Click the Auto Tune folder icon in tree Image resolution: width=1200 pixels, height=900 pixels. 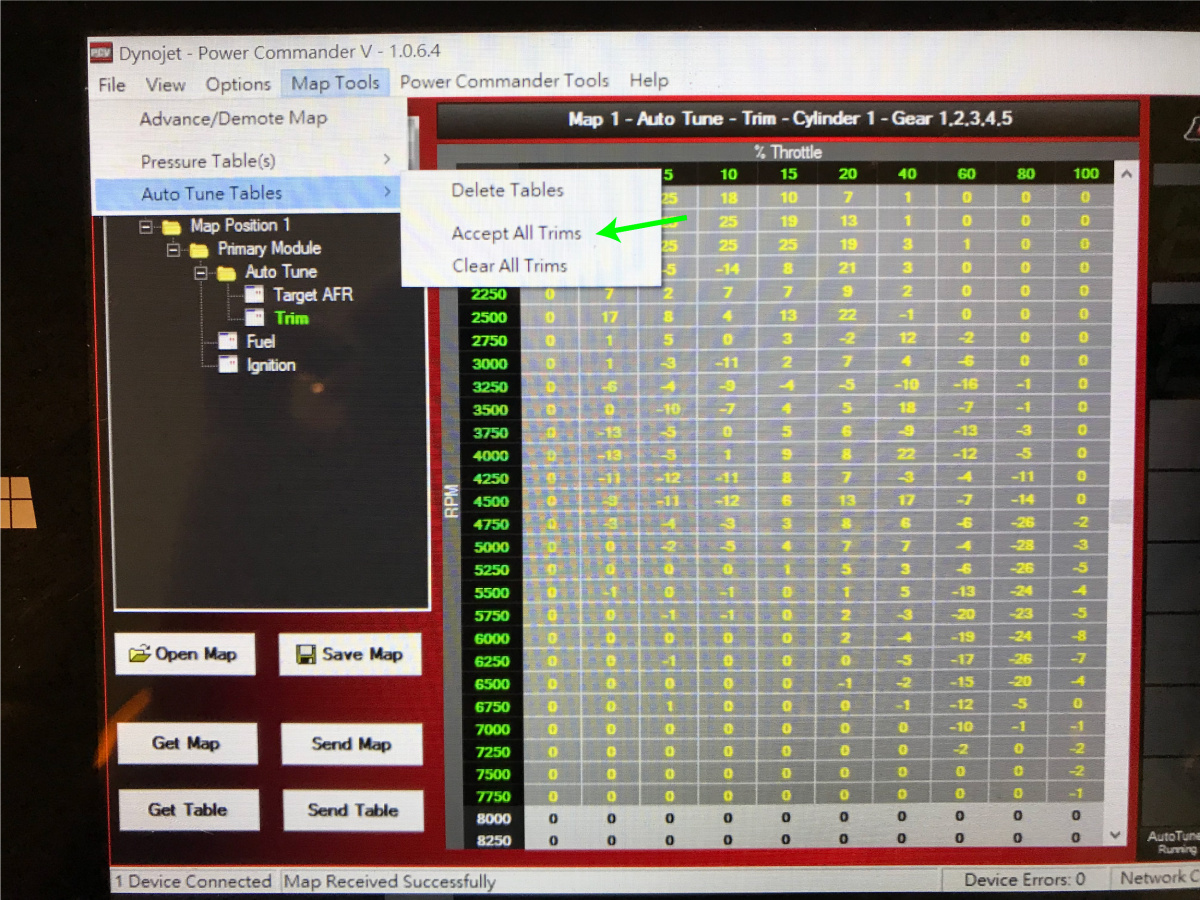pos(227,272)
